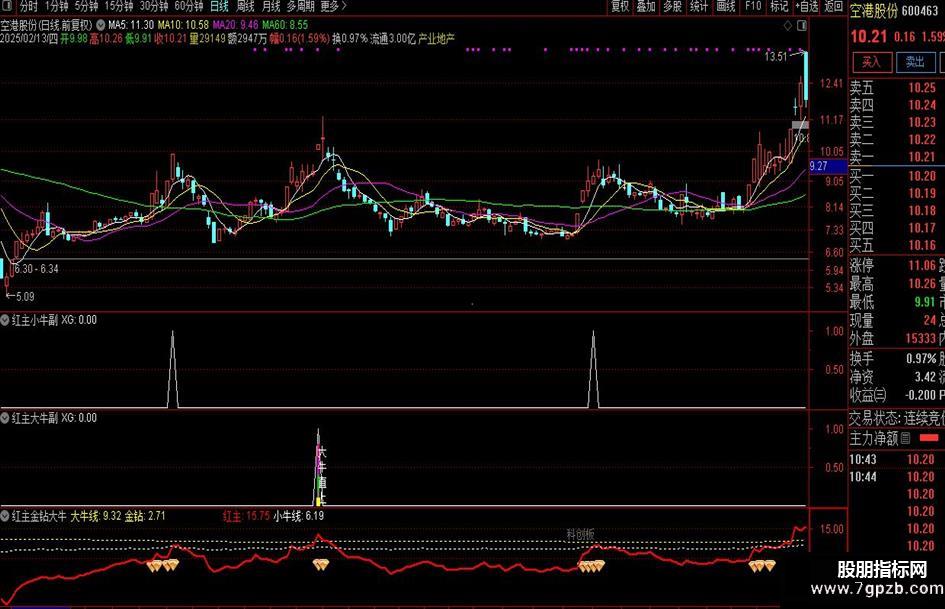Switch to the 周线 weekly chart tab

click(245, 6)
